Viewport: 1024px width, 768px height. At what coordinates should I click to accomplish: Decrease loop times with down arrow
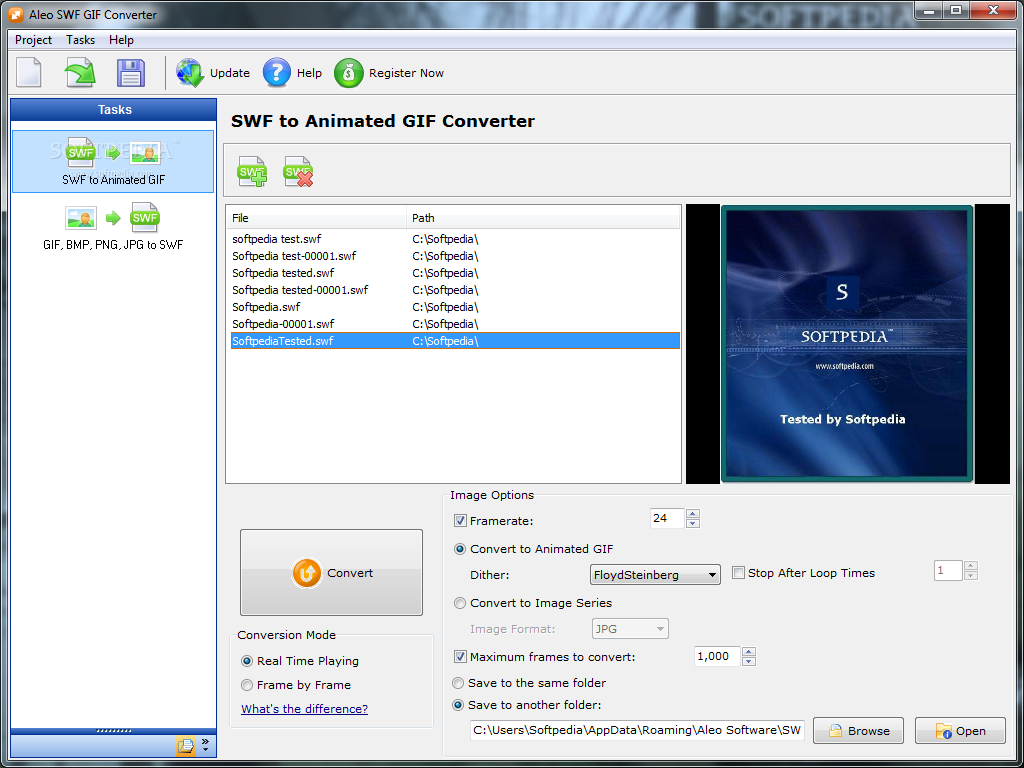coord(971,575)
